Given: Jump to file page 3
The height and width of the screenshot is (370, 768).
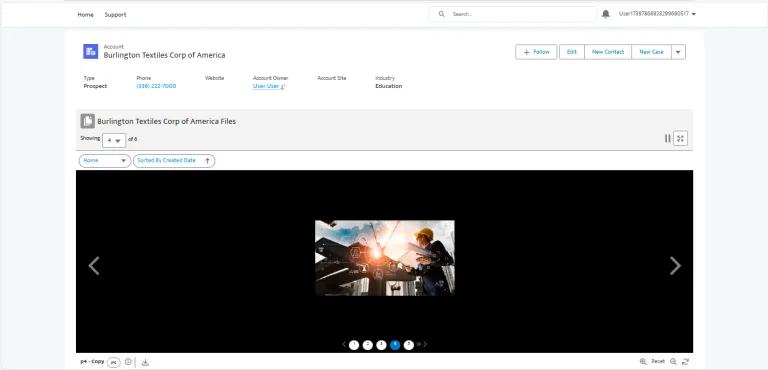Looking at the screenshot, I should click(382, 345).
